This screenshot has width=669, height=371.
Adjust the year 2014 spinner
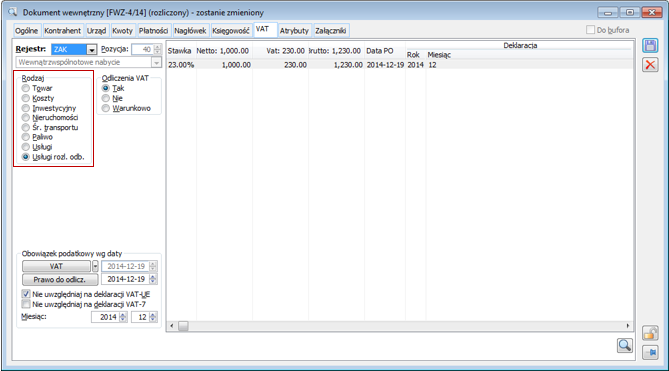click(x=123, y=317)
